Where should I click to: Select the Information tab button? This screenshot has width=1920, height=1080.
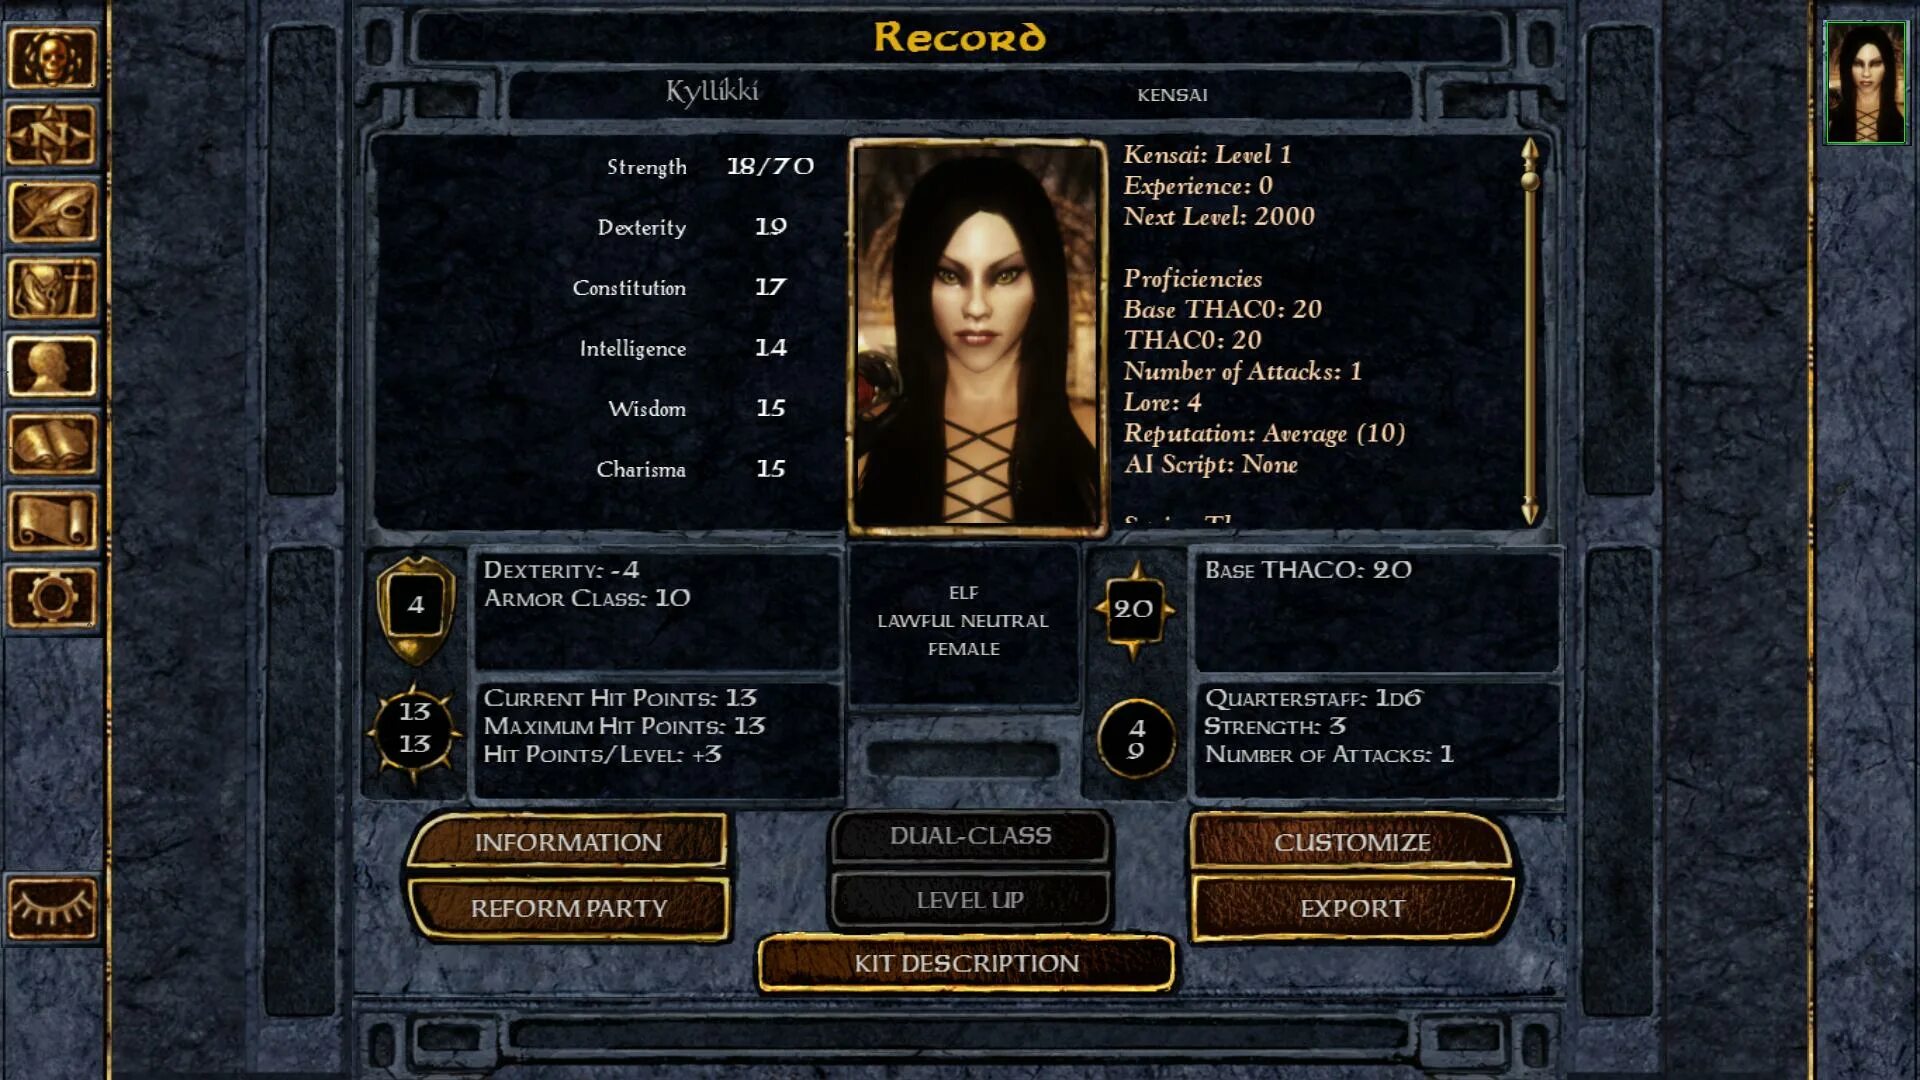567,841
